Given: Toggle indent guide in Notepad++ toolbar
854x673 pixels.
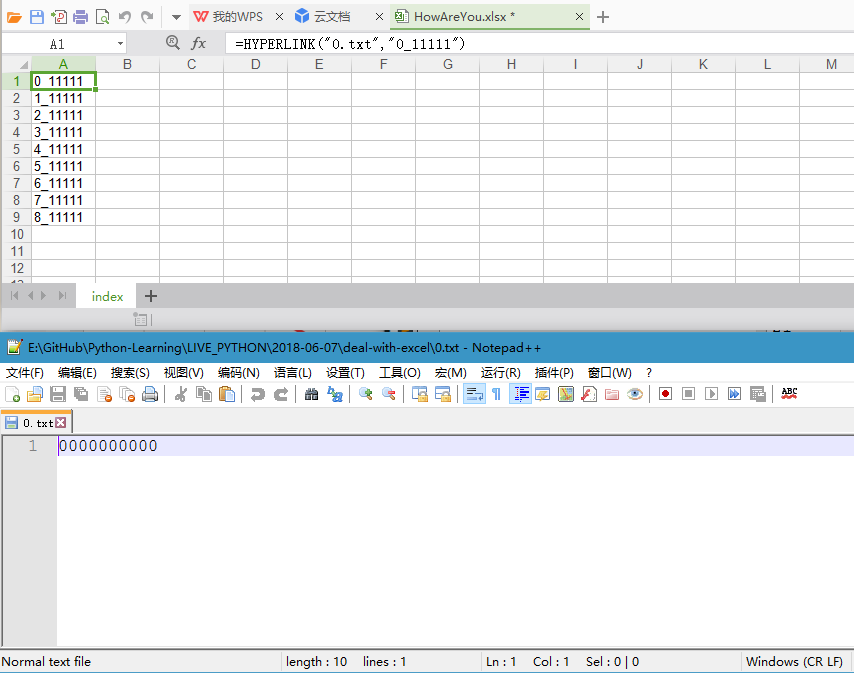Looking at the screenshot, I should tap(521, 394).
